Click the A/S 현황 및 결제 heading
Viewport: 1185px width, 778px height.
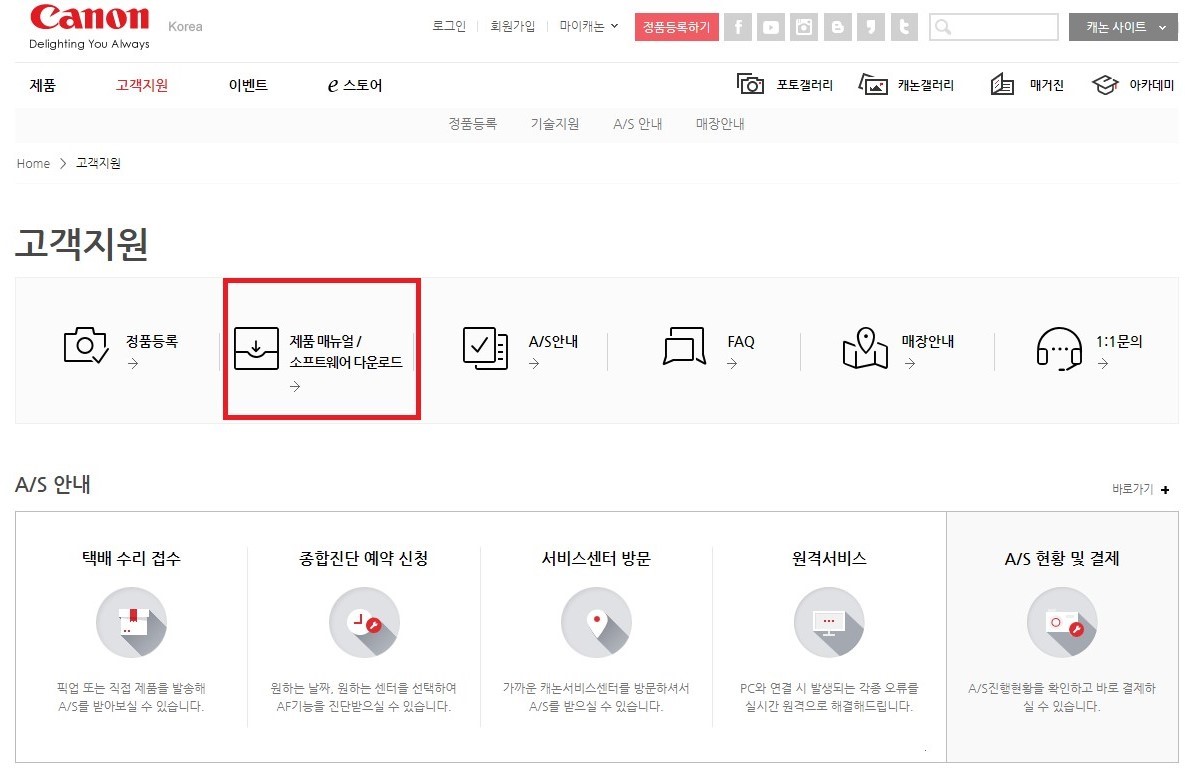click(1062, 558)
